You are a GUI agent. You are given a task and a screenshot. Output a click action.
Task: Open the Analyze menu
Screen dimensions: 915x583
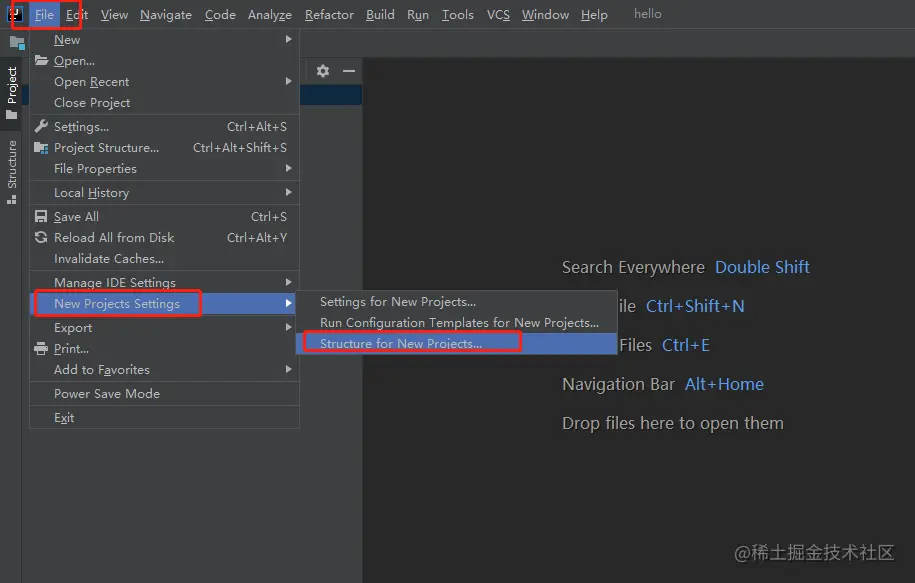270,15
